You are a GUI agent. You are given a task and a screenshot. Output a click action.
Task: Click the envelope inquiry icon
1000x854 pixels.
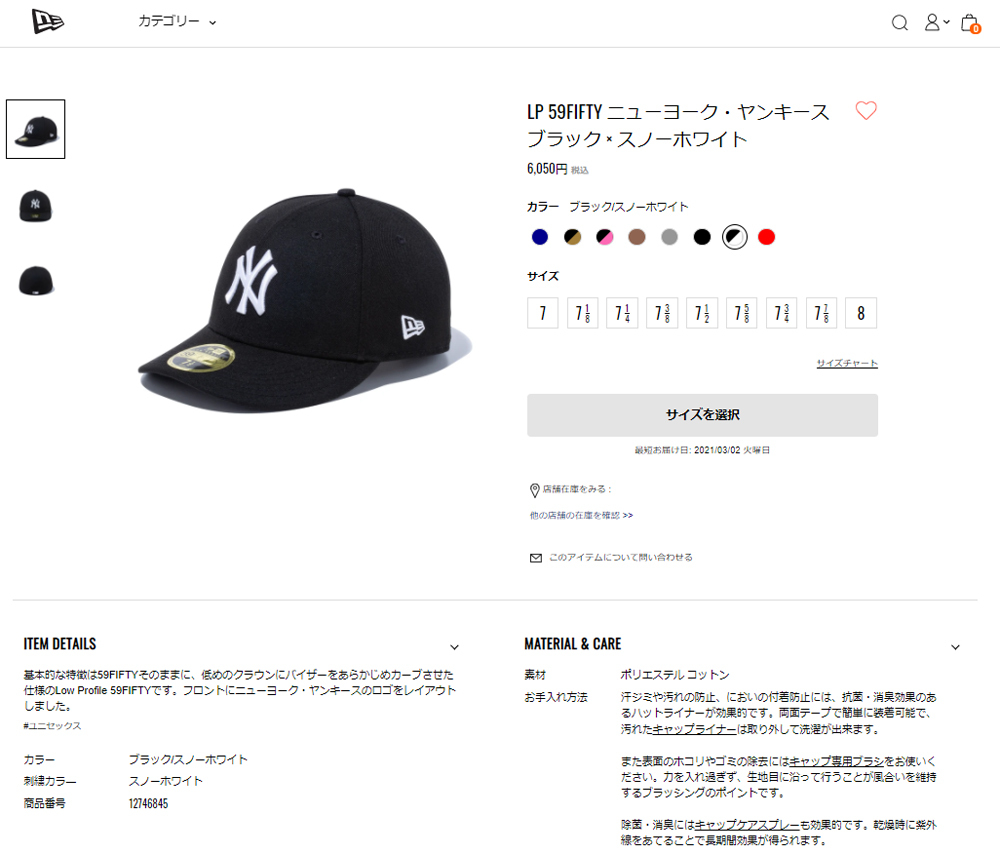click(536, 558)
